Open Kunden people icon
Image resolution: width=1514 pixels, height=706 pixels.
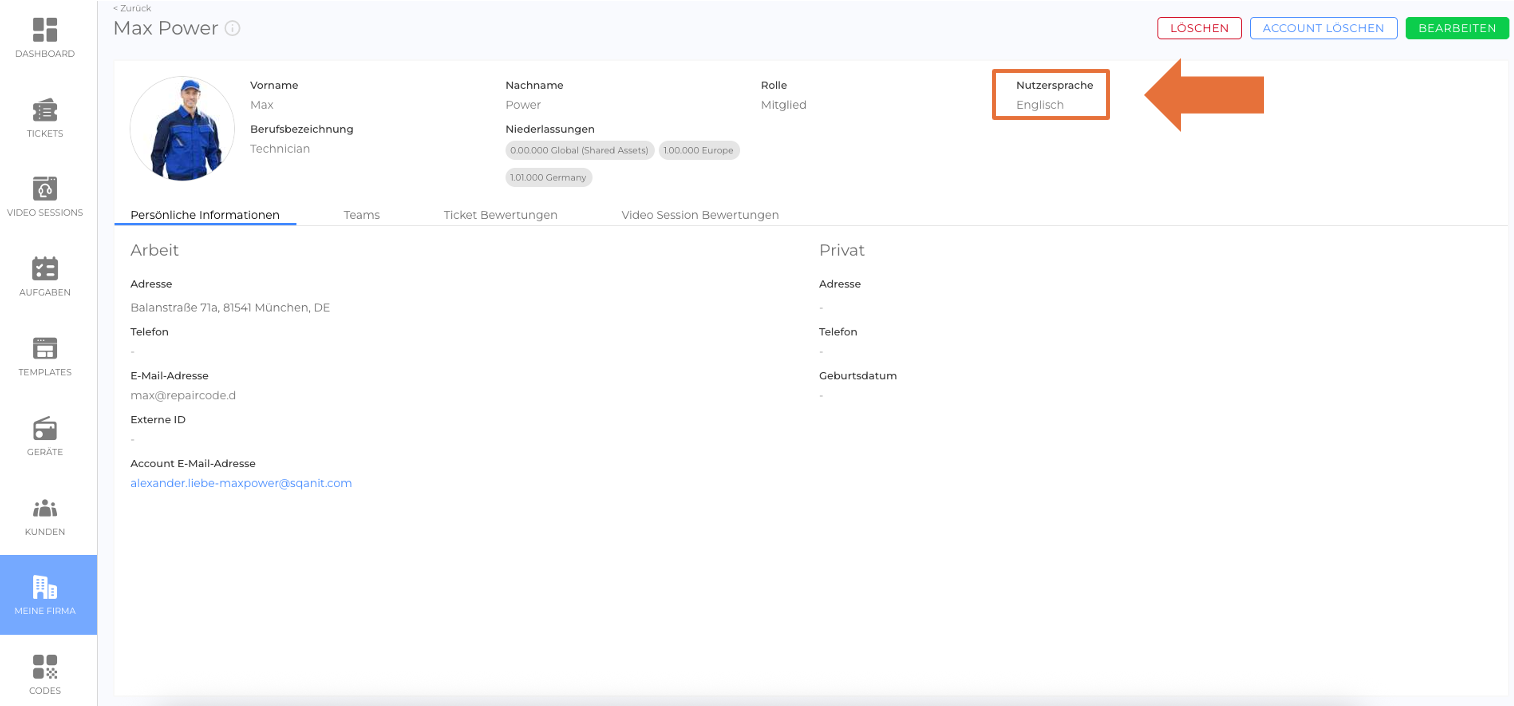tap(45, 509)
